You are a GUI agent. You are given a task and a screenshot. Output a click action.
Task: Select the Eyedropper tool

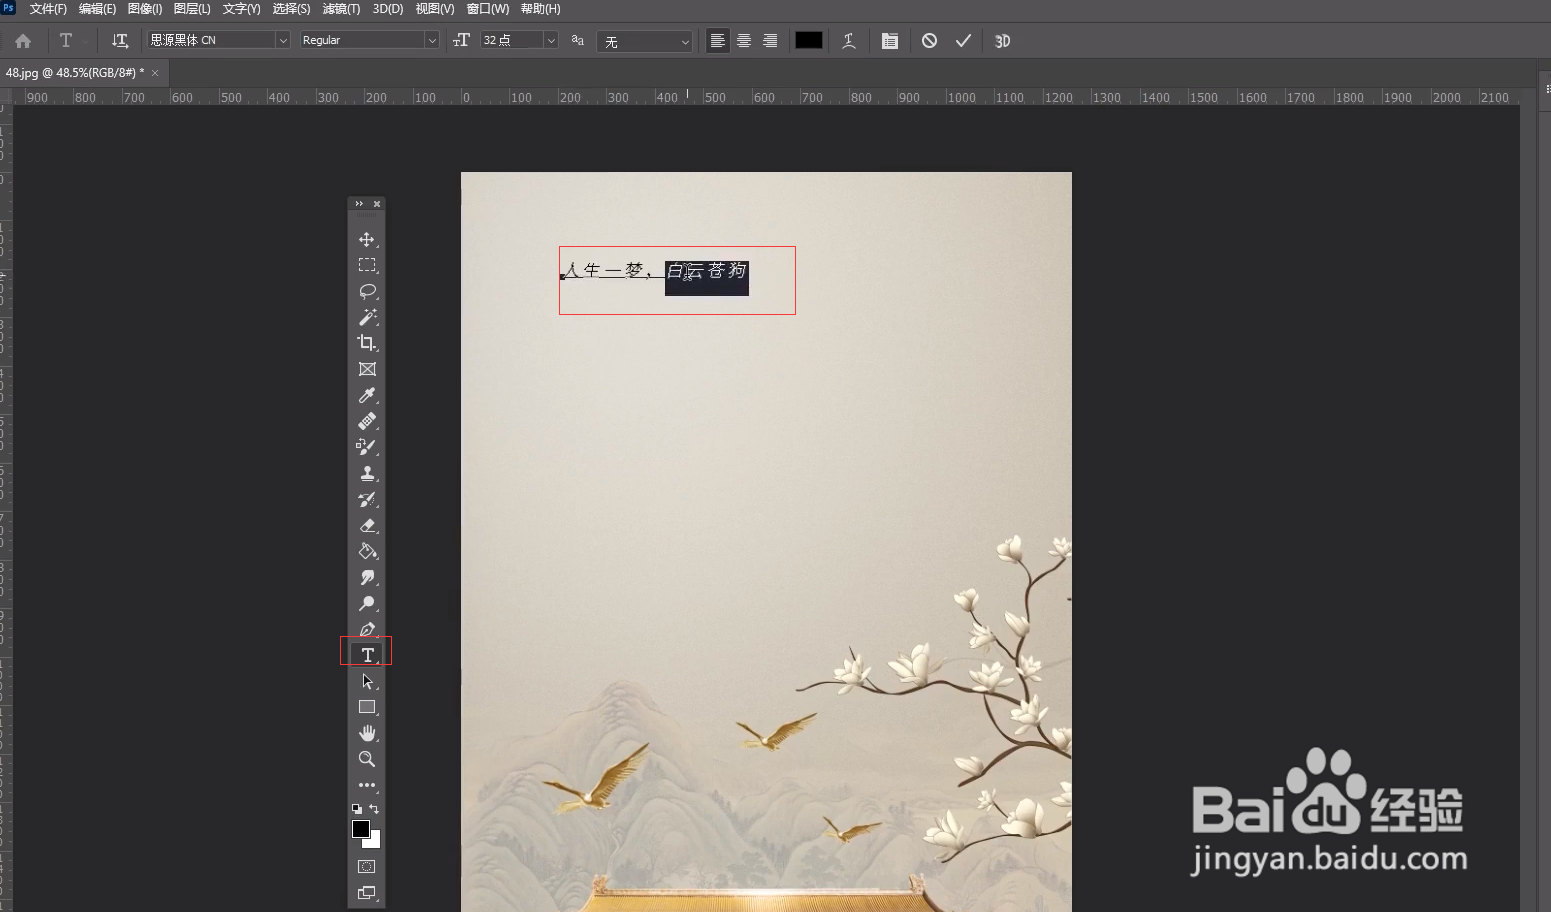point(367,395)
